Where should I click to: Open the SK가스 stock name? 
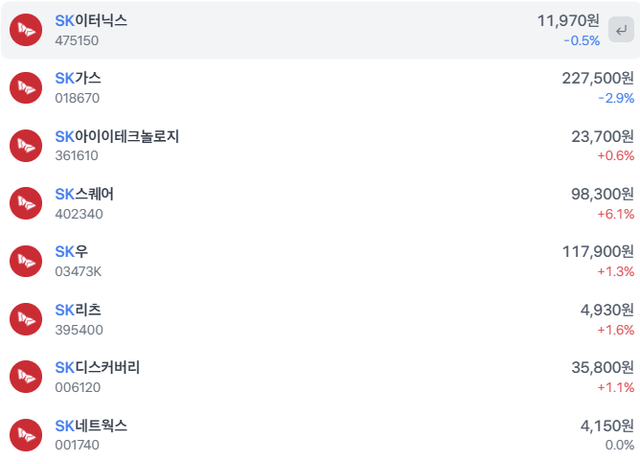[78, 78]
